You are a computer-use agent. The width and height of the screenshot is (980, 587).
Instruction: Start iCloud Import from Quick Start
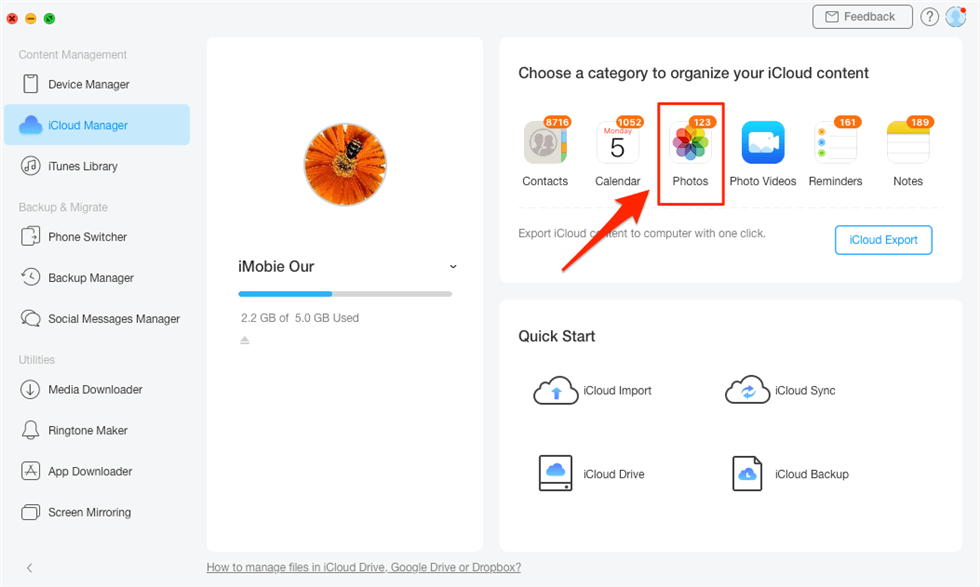pyautogui.click(x=592, y=391)
